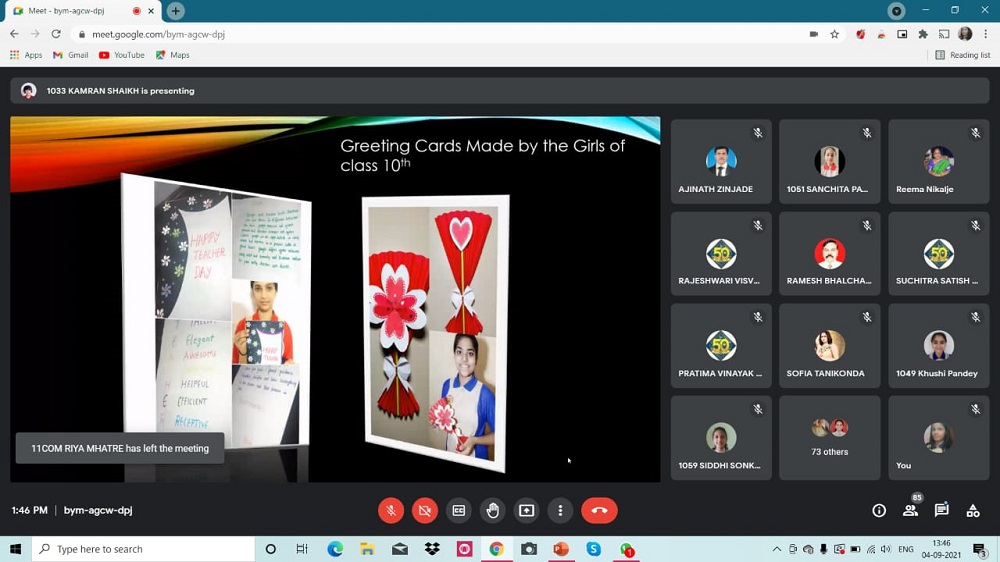Click the Present now icon

[x=527, y=510]
